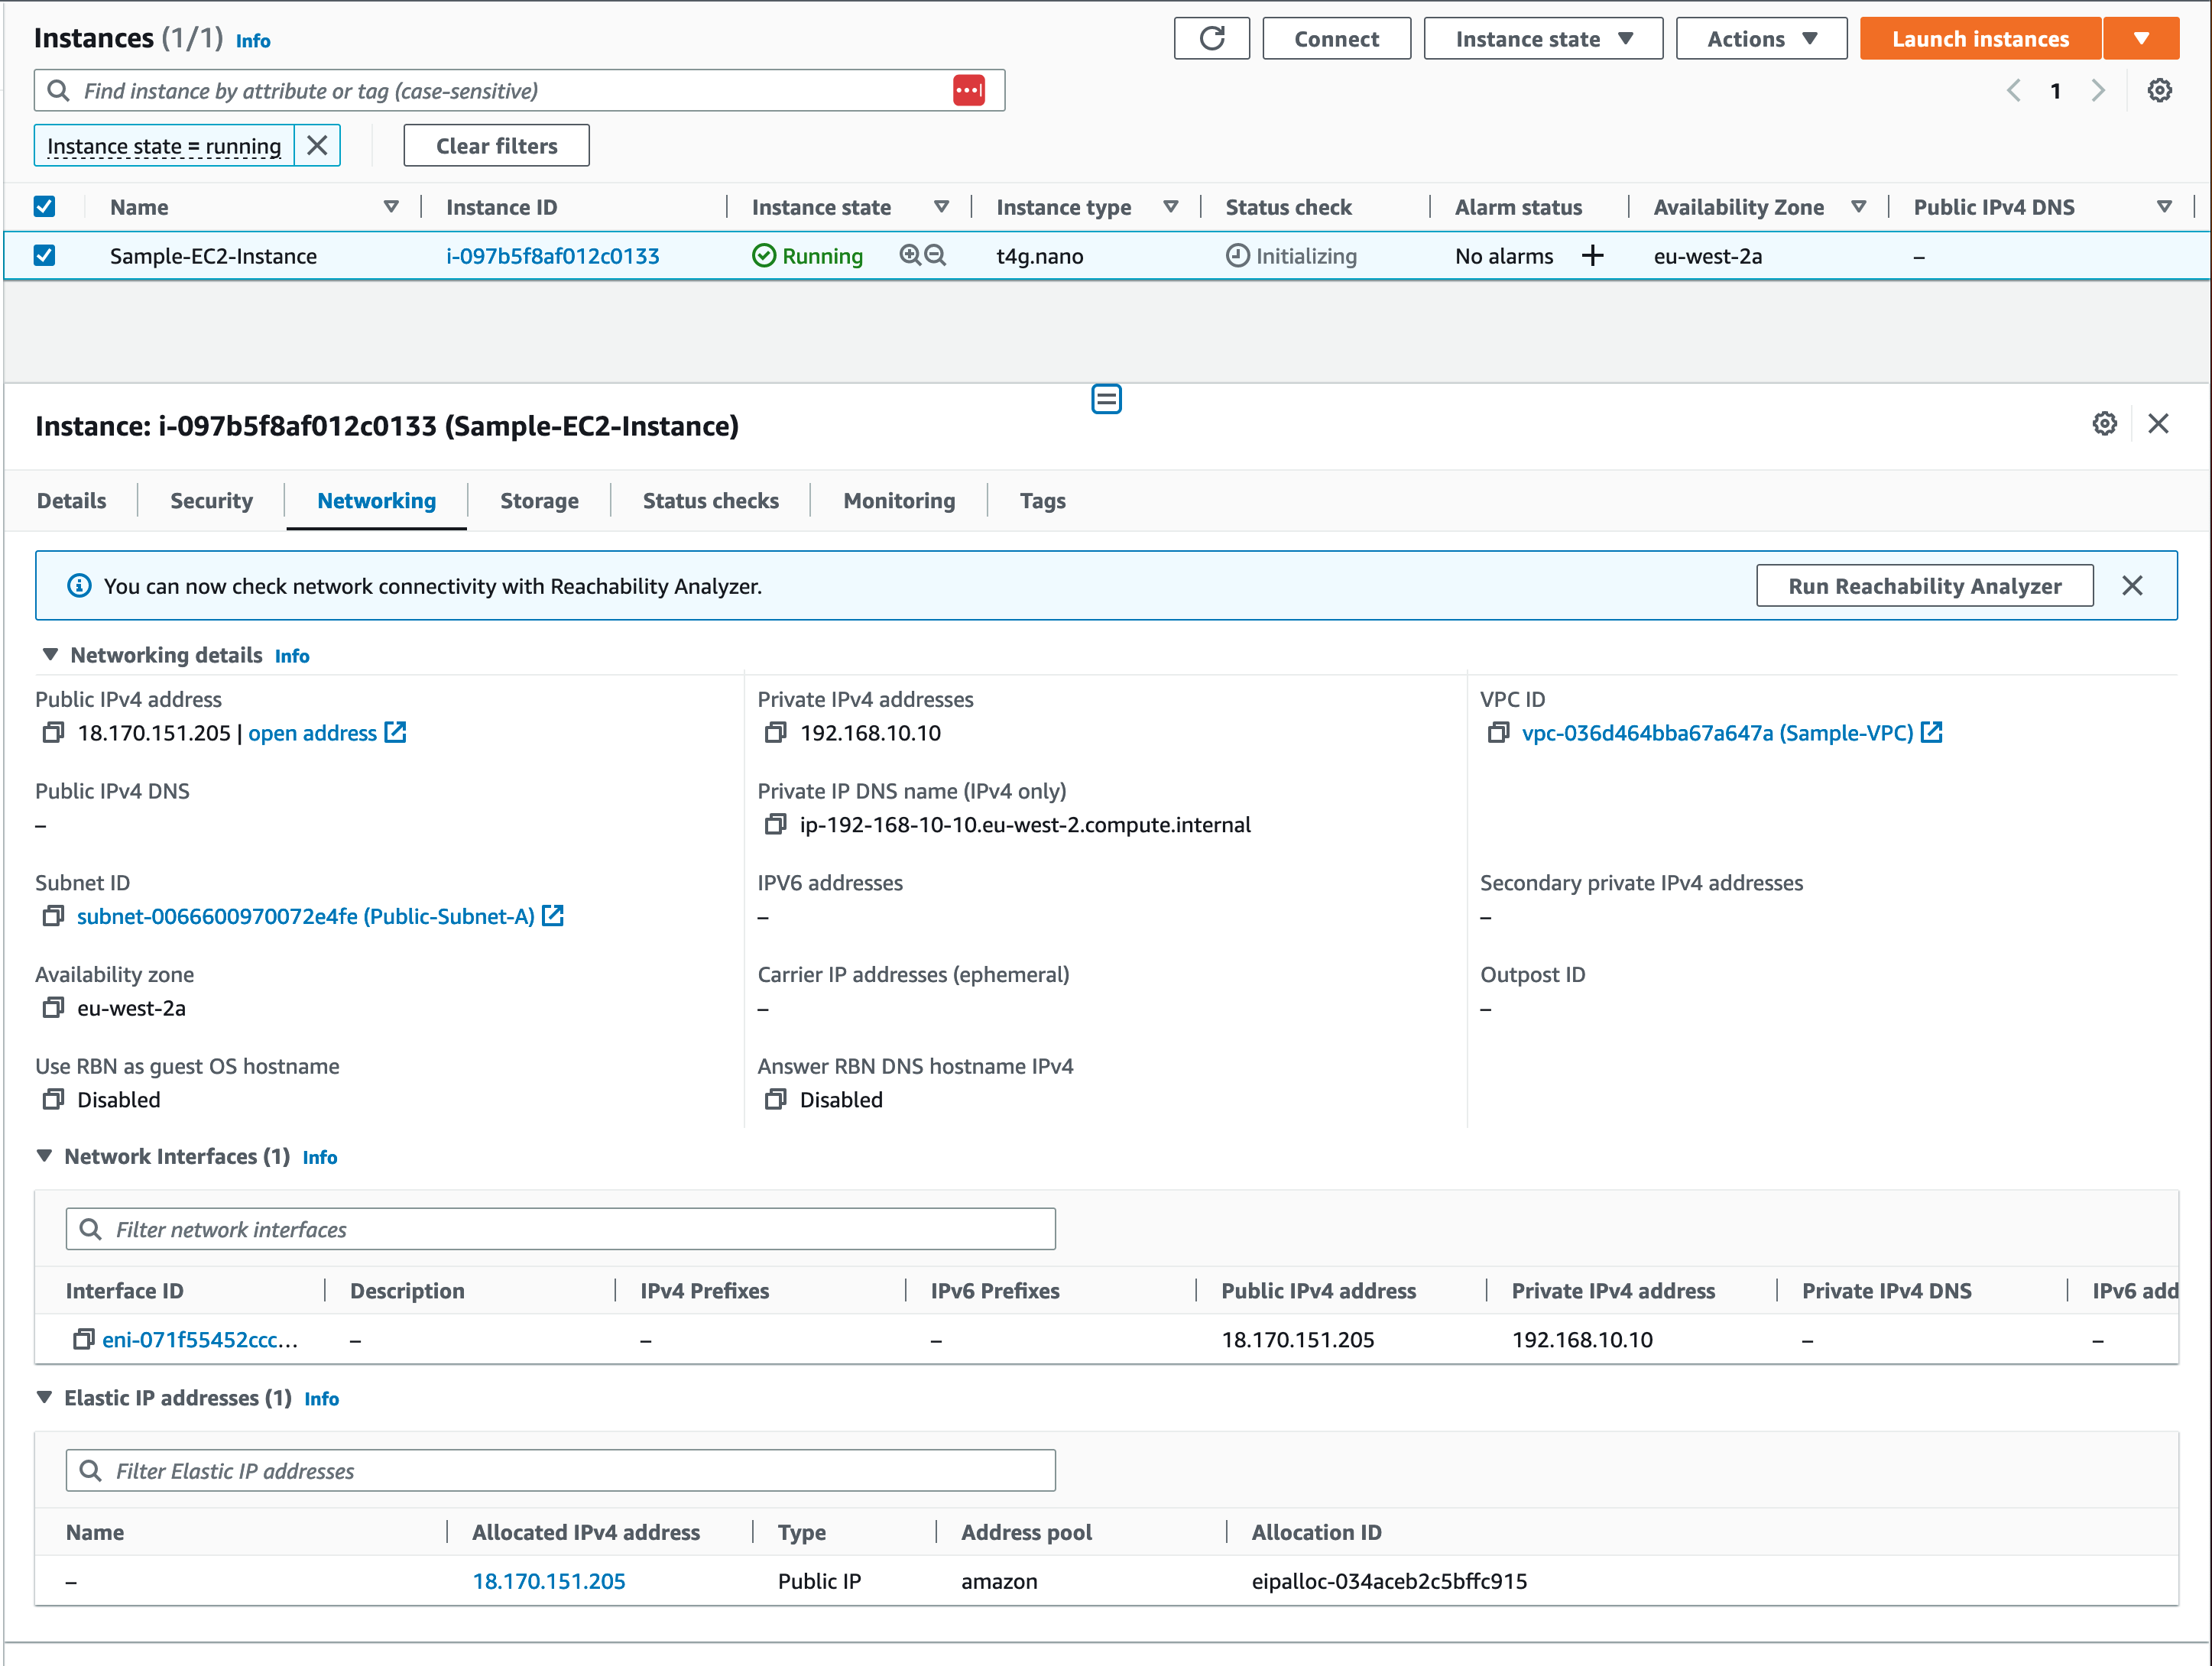2212x1666 pixels.
Task: Open table preferences with the gear icon
Action: pyautogui.click(x=2159, y=89)
